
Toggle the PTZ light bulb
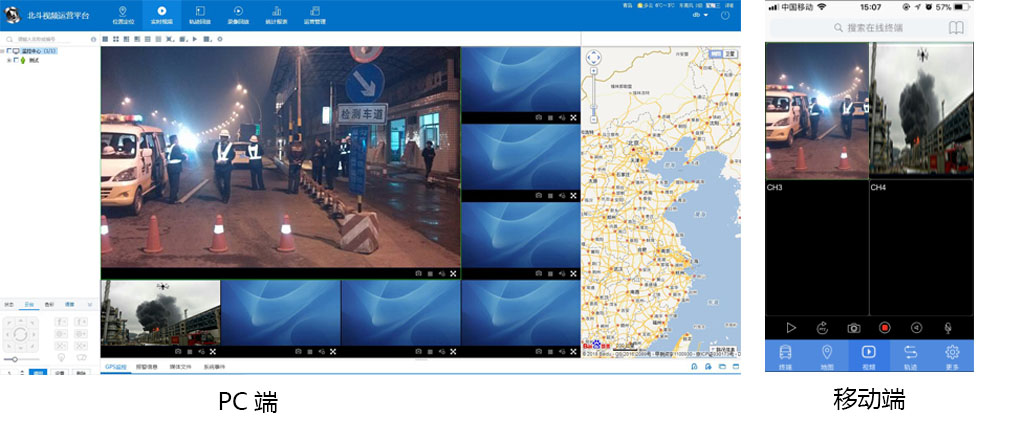pyautogui.click(x=61, y=357)
